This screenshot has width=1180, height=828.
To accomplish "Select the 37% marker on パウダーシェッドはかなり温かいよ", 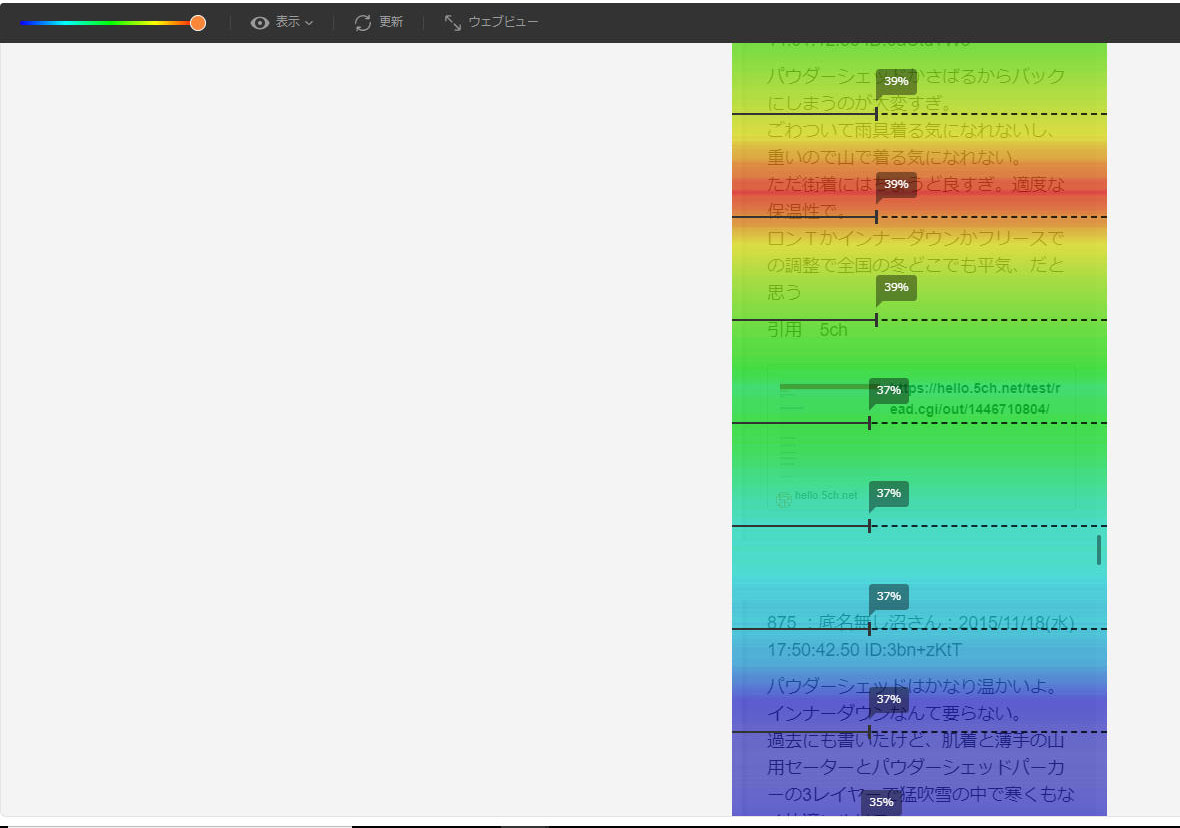I will (x=888, y=699).
